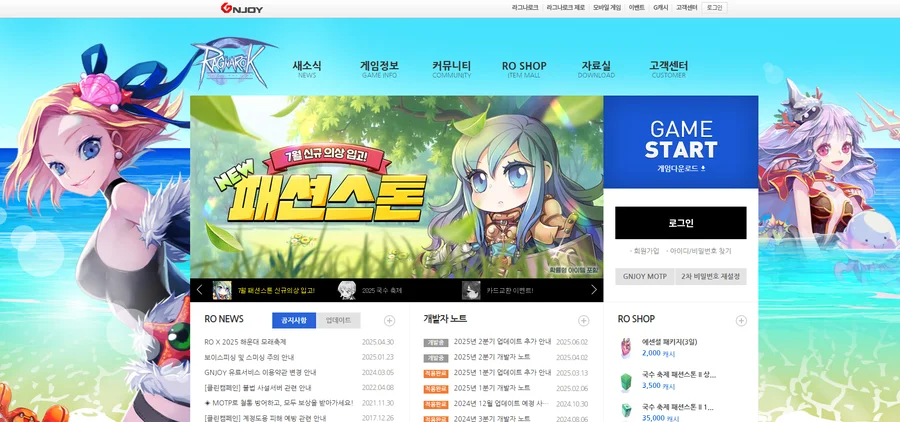Click the 2차 비밀번호 재설정 button
Screen dimensions: 900x422
[x=711, y=276]
